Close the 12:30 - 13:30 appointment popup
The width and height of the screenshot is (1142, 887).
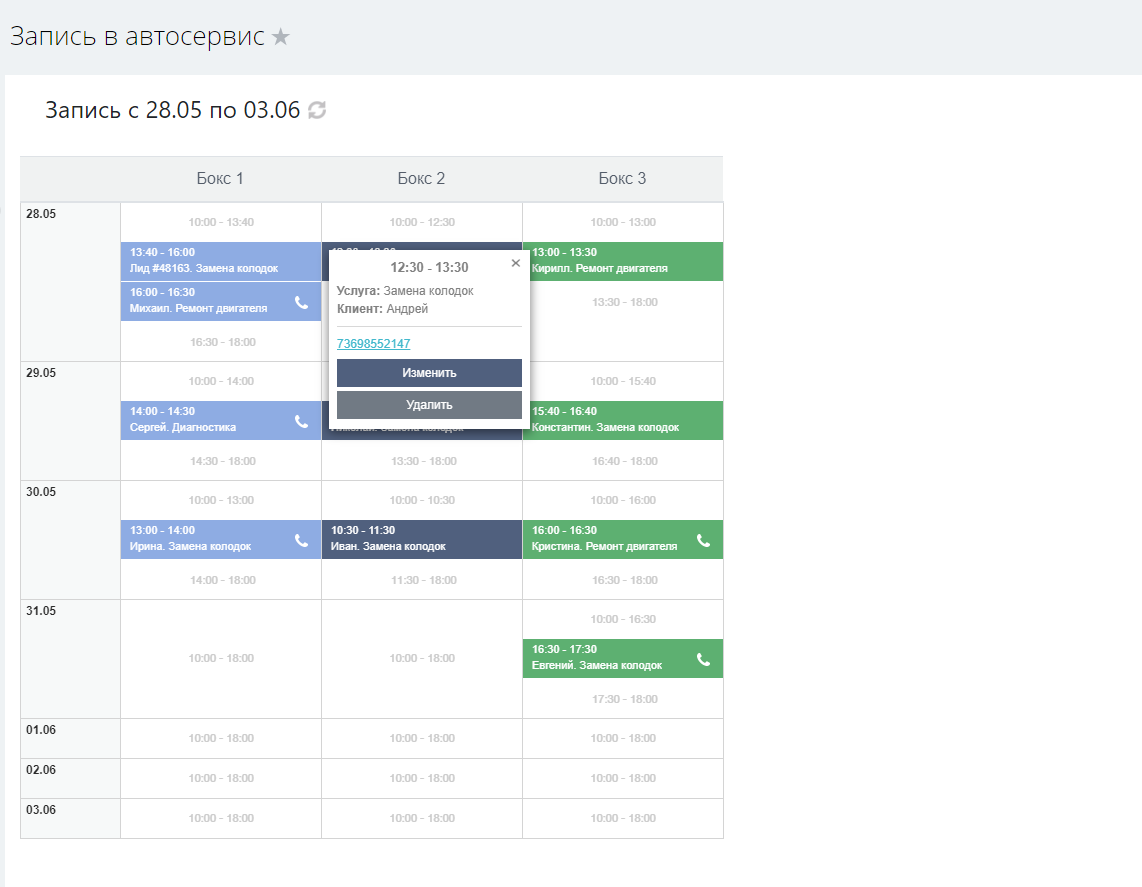[x=516, y=263]
